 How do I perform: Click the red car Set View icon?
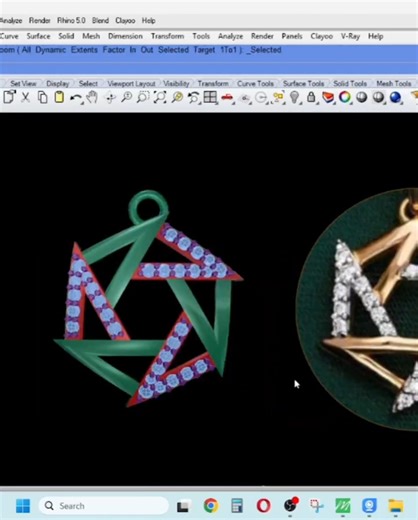[227, 97]
